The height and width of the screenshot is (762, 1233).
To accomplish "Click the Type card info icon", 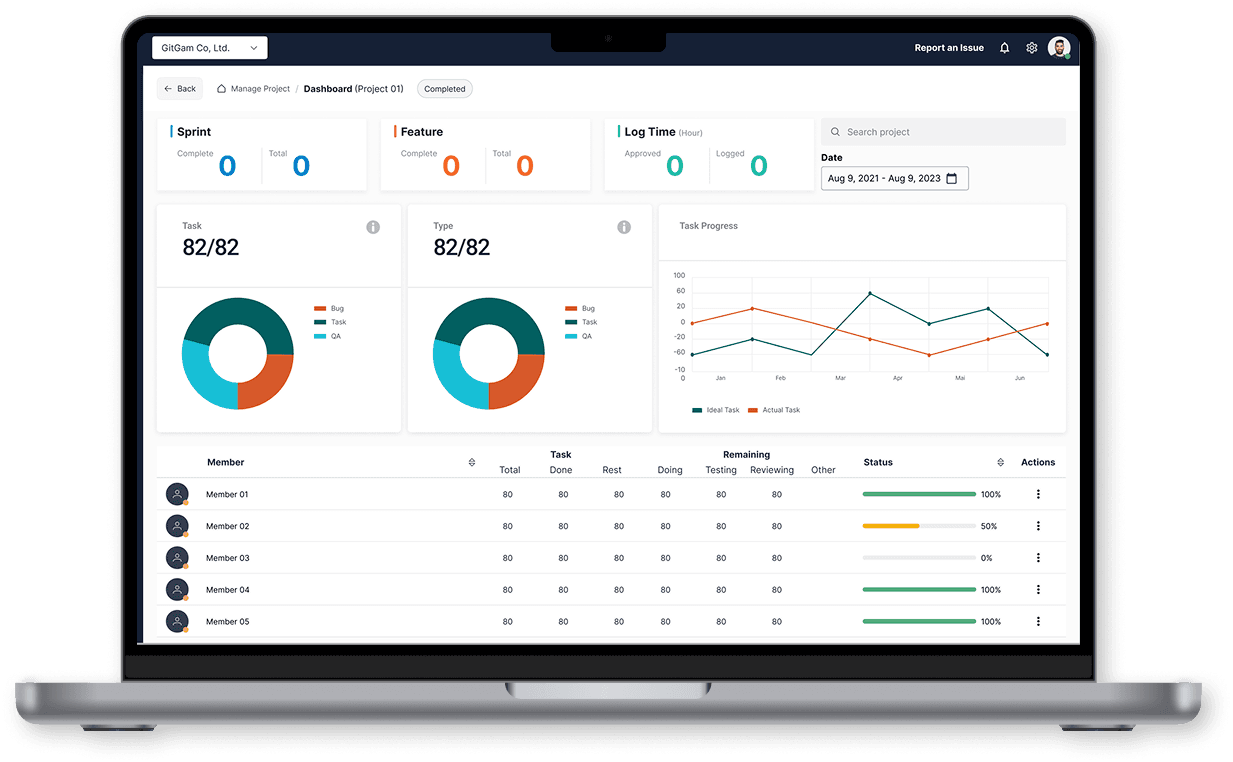I will click(624, 227).
